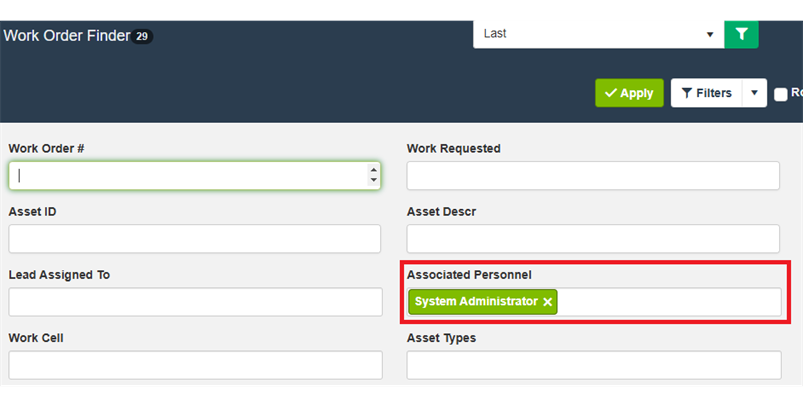The height and width of the screenshot is (413, 803).
Task: Focus the Work Requested text field
Action: [x=592, y=176]
